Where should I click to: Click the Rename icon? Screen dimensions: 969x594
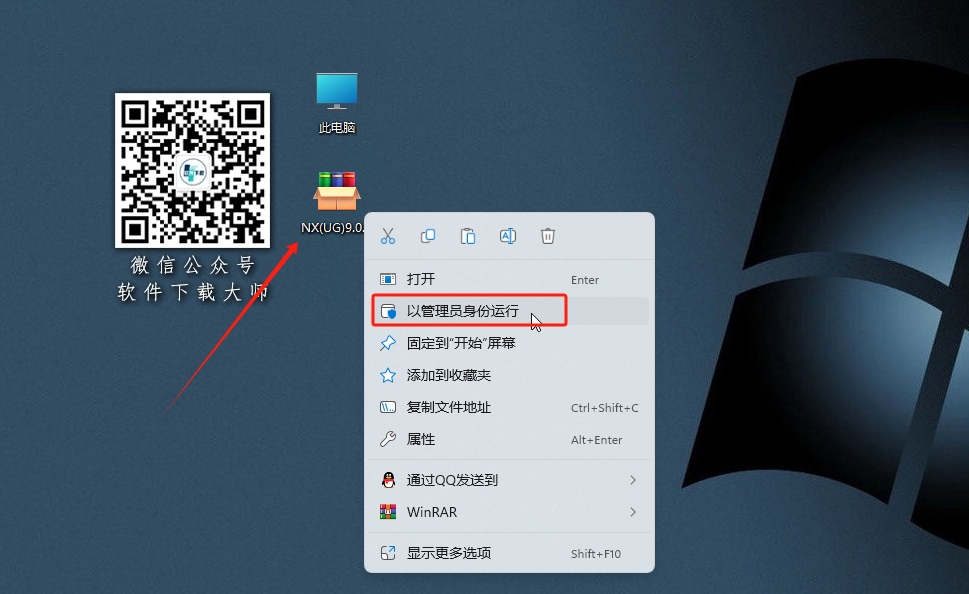pyautogui.click(x=507, y=236)
